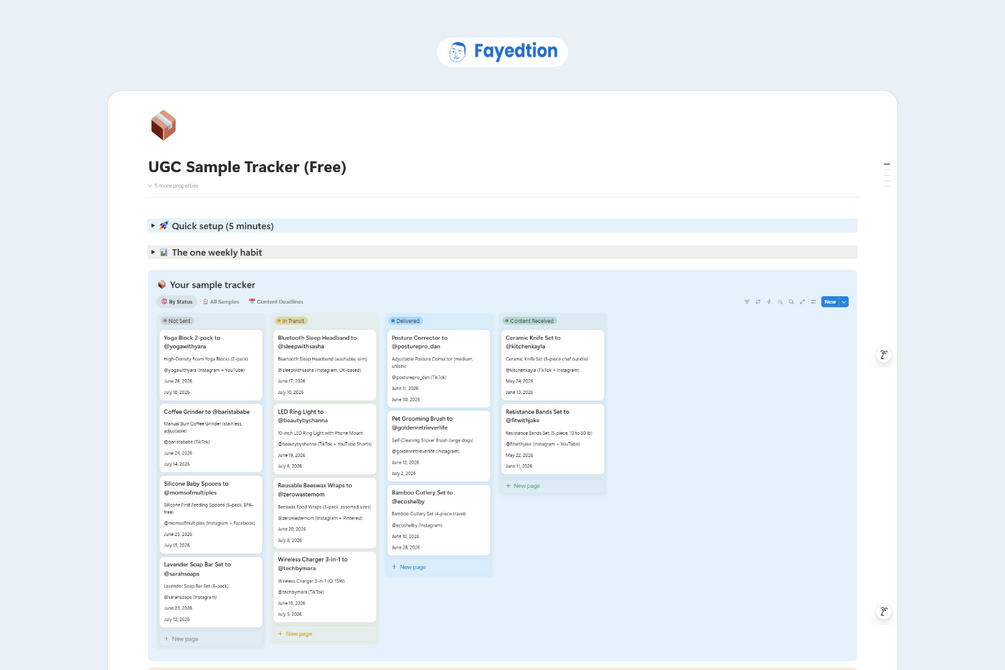Screen dimensions: 1005x670
Task: Click the lightning automations icon
Action: [769, 301]
